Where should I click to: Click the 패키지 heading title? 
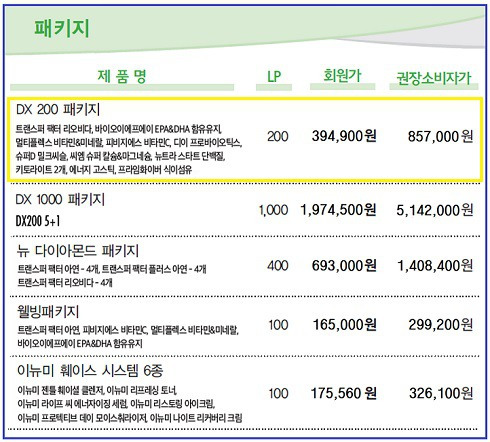coord(62,28)
